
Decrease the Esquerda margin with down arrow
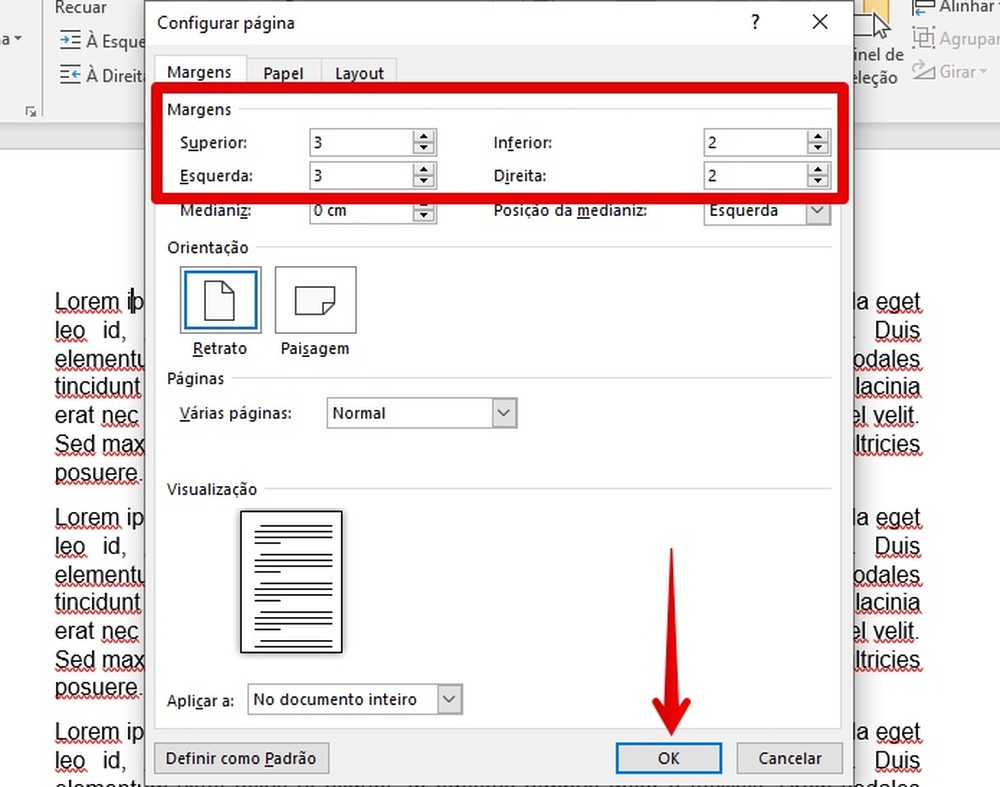pyautogui.click(x=423, y=182)
